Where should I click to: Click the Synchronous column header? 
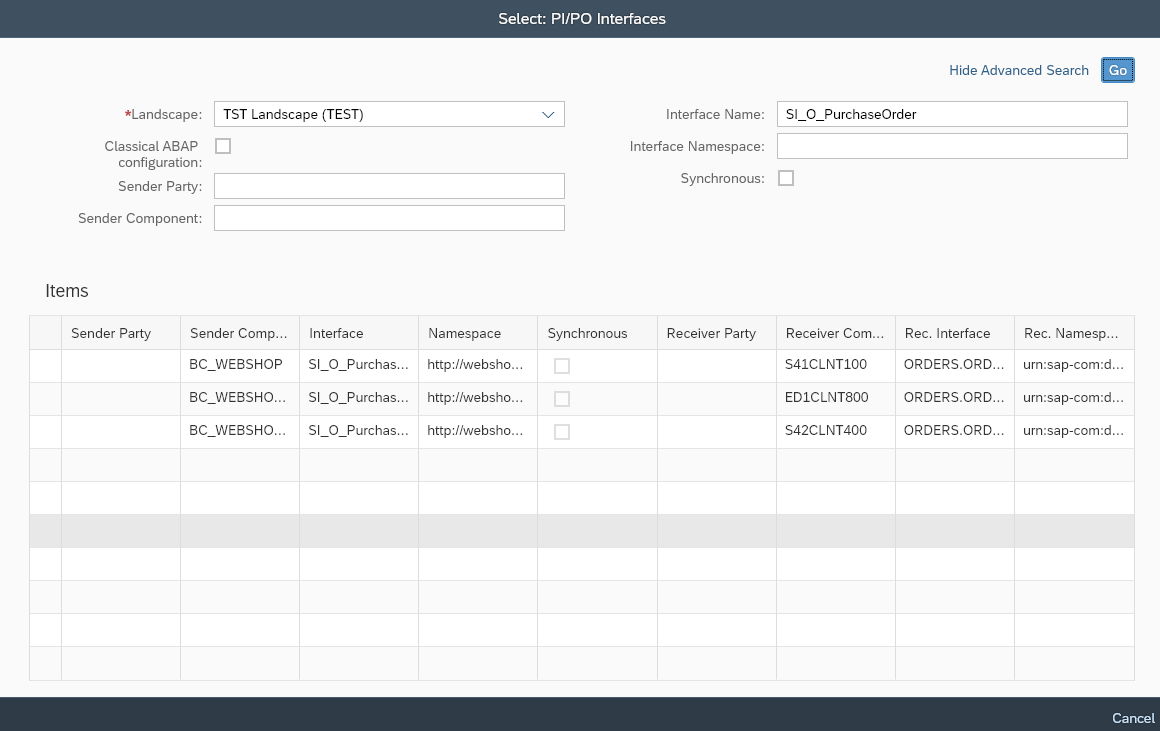[x=587, y=333]
